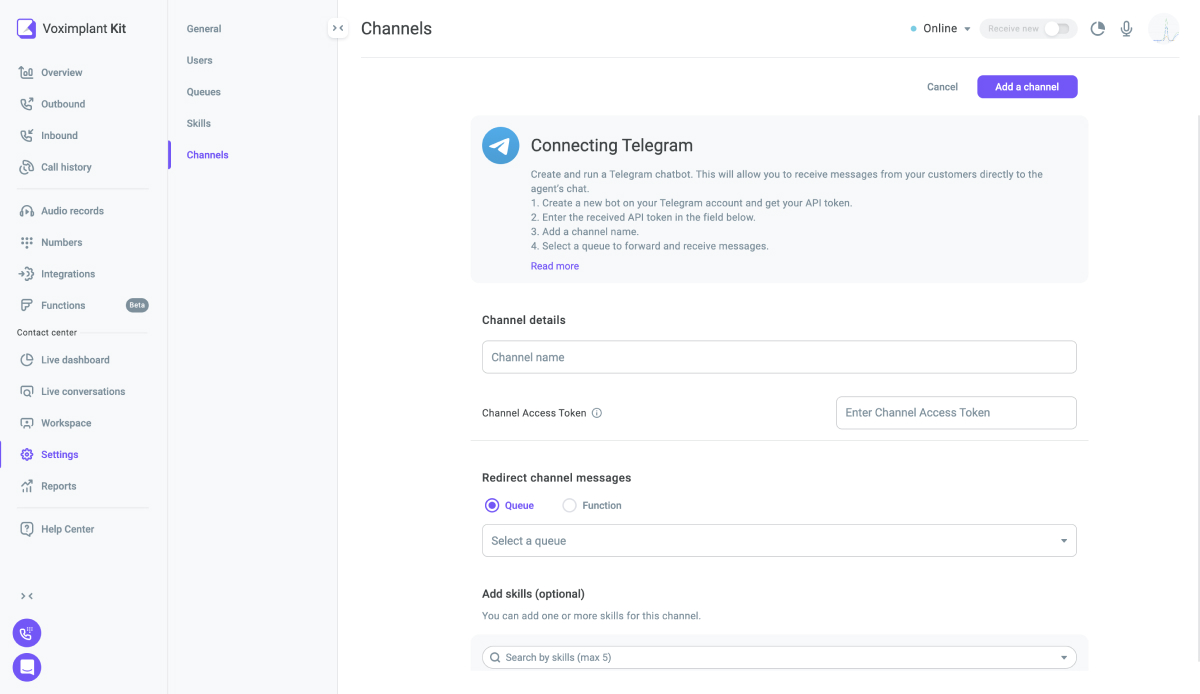Open Overview via its chart icon
1200x694 pixels.
pos(27,73)
